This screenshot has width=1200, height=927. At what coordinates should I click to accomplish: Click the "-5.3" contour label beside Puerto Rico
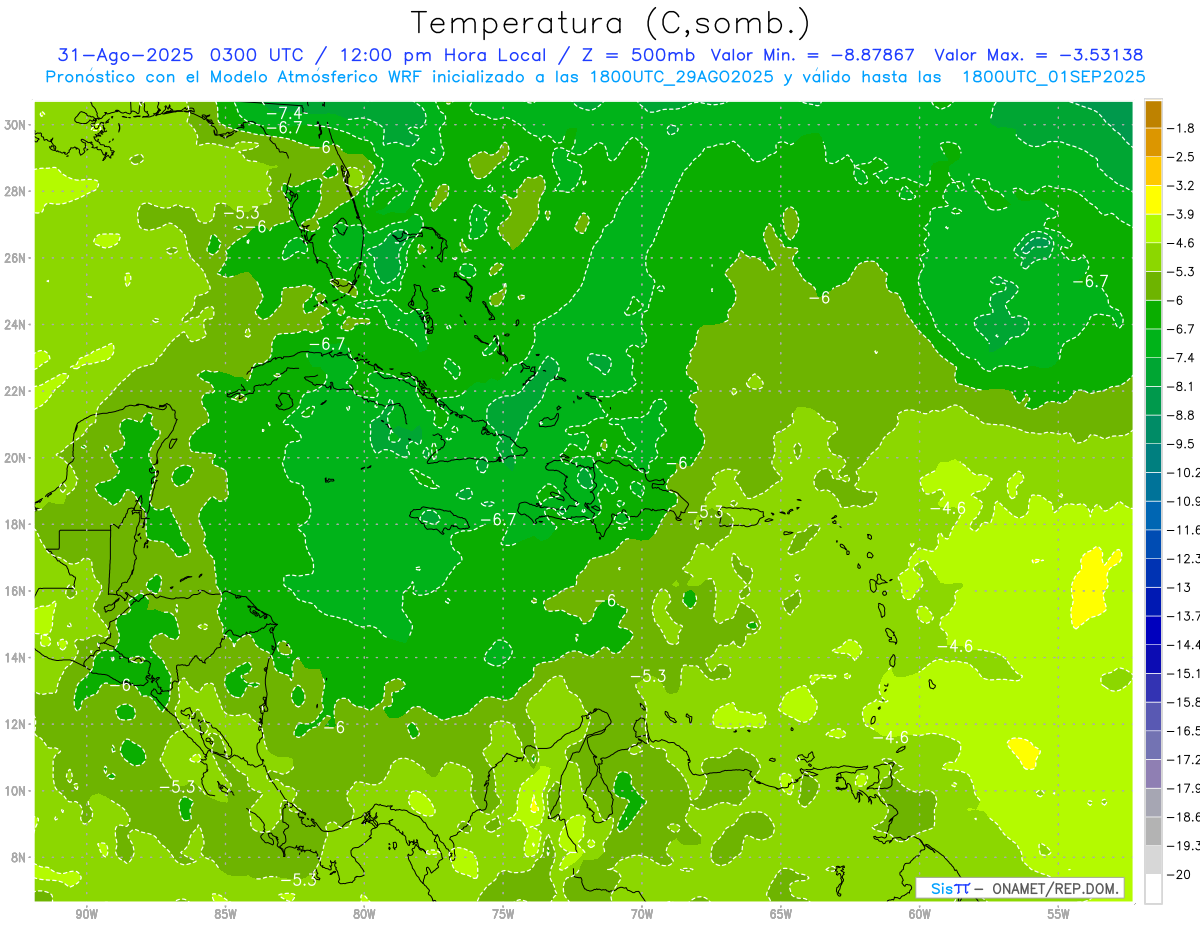point(704,512)
